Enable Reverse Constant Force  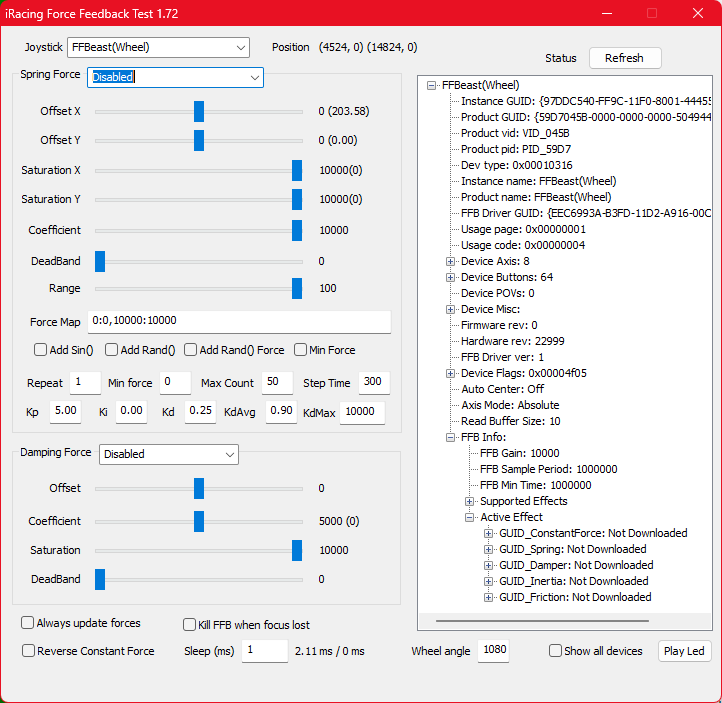click(x=29, y=651)
